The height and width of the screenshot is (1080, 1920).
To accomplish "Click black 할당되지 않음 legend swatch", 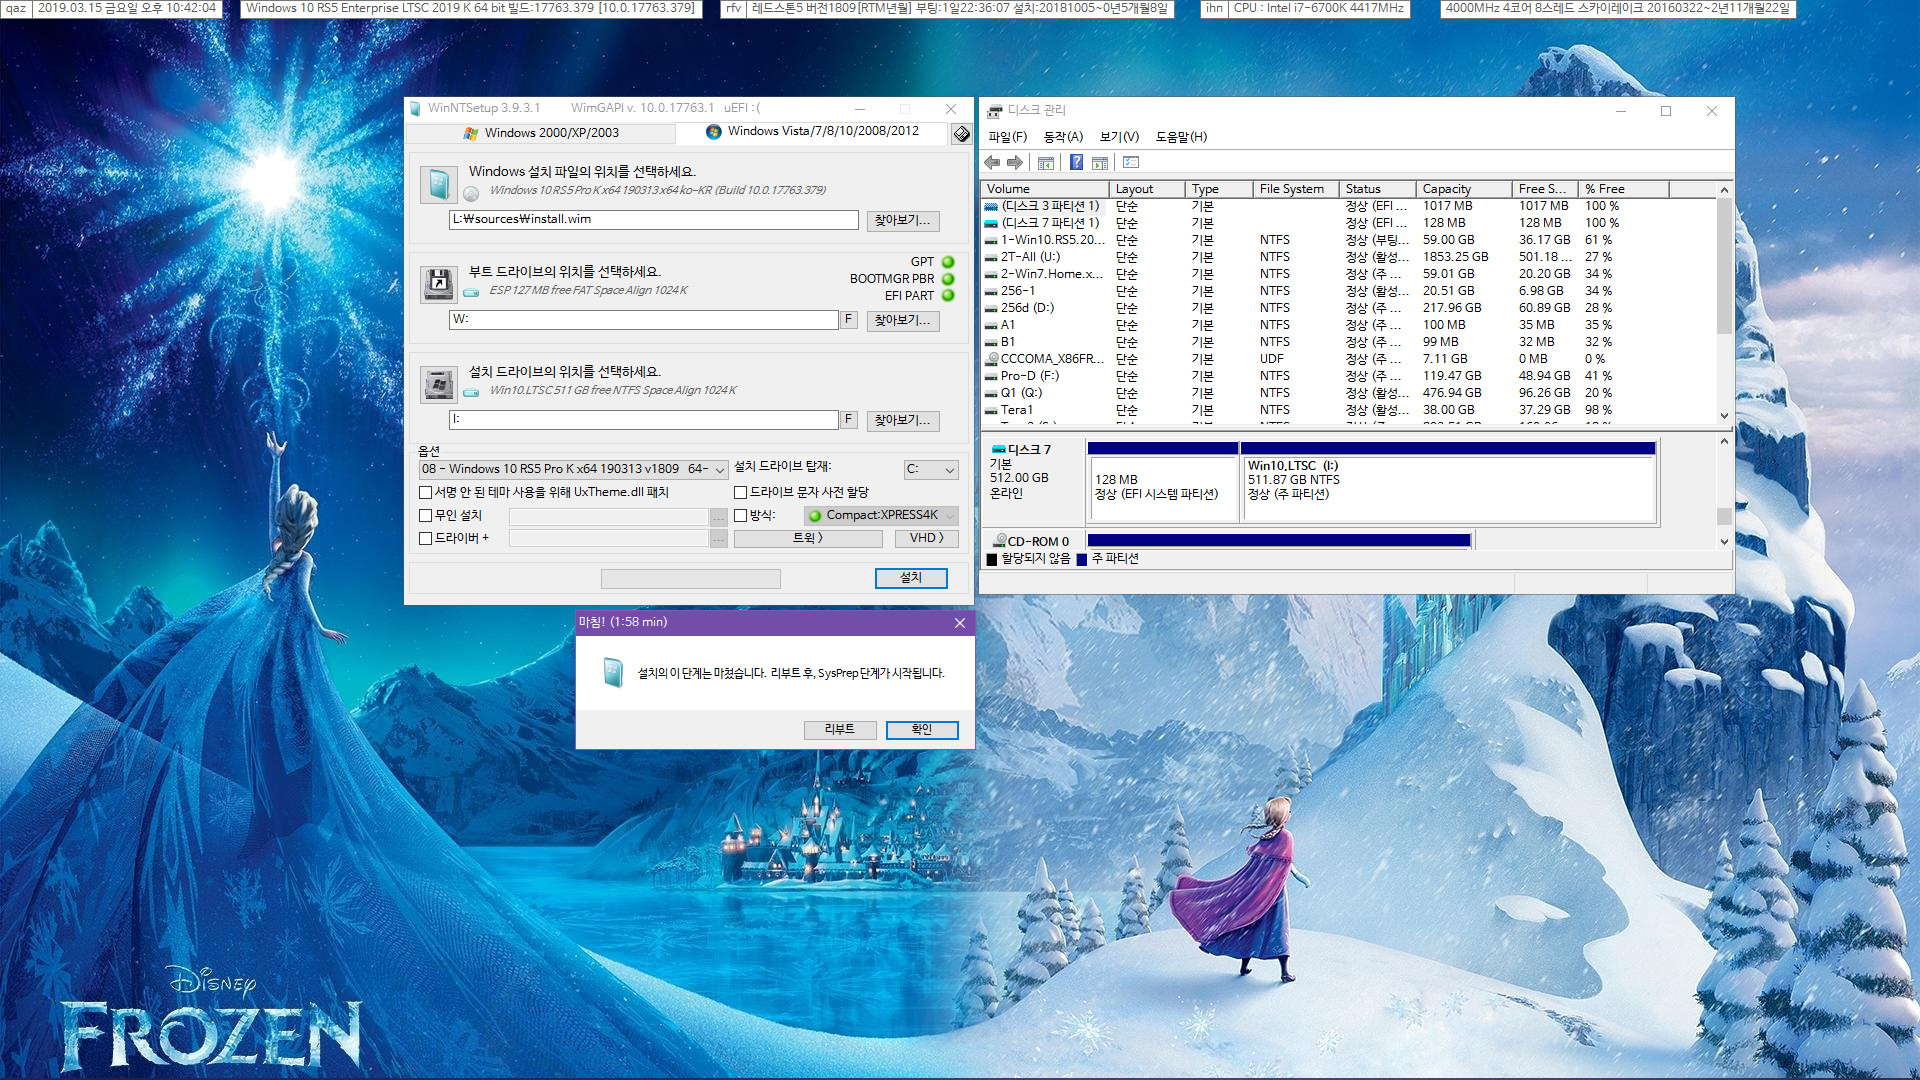I will 992,559.
